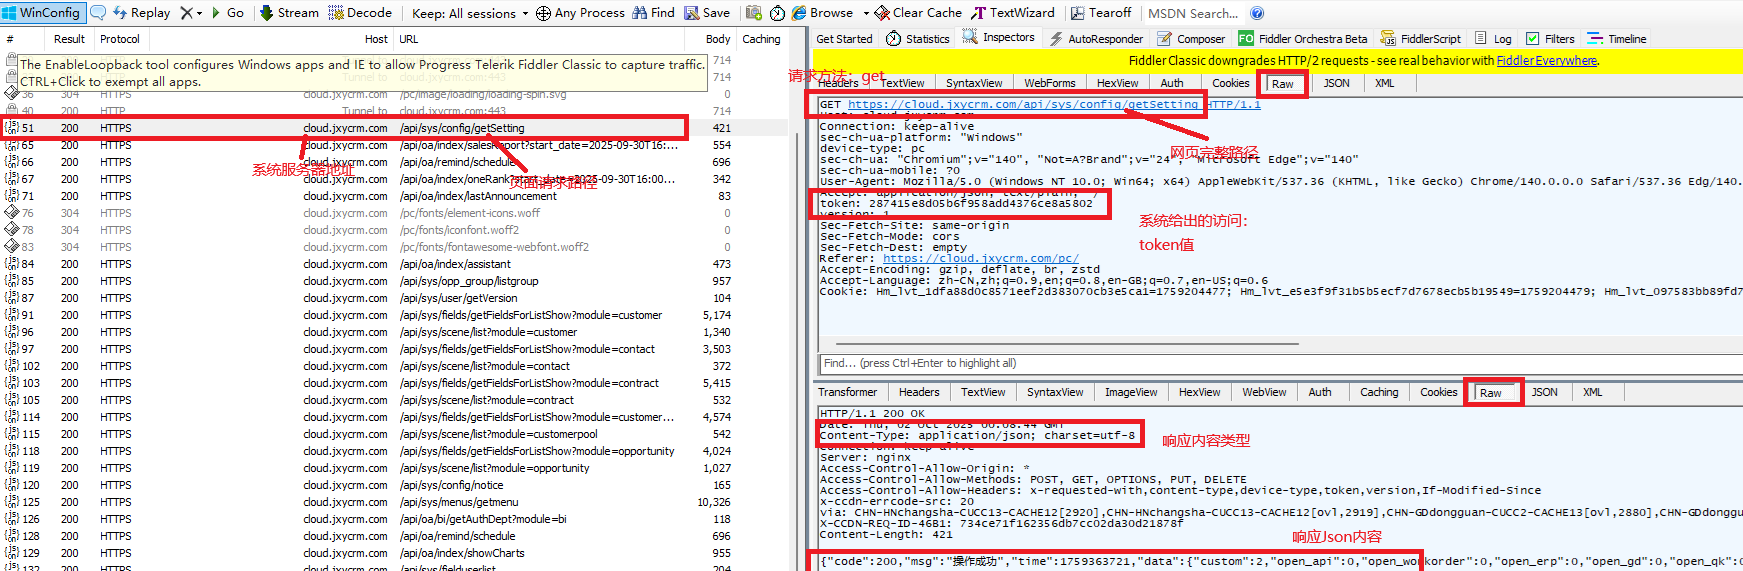This screenshot has width=1743, height=571.
Task: Click the Caching column header
Action: pyautogui.click(x=761, y=39)
